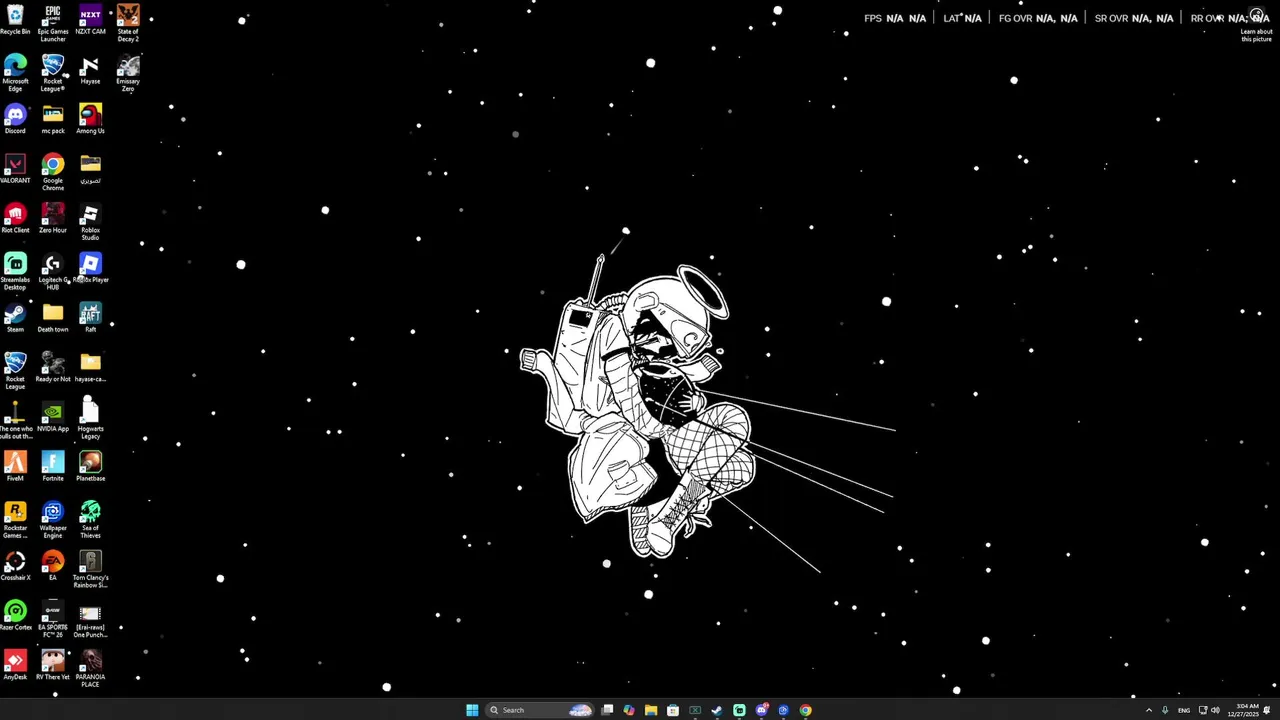
Task: Select the Crosshair X icon
Action: (15, 566)
